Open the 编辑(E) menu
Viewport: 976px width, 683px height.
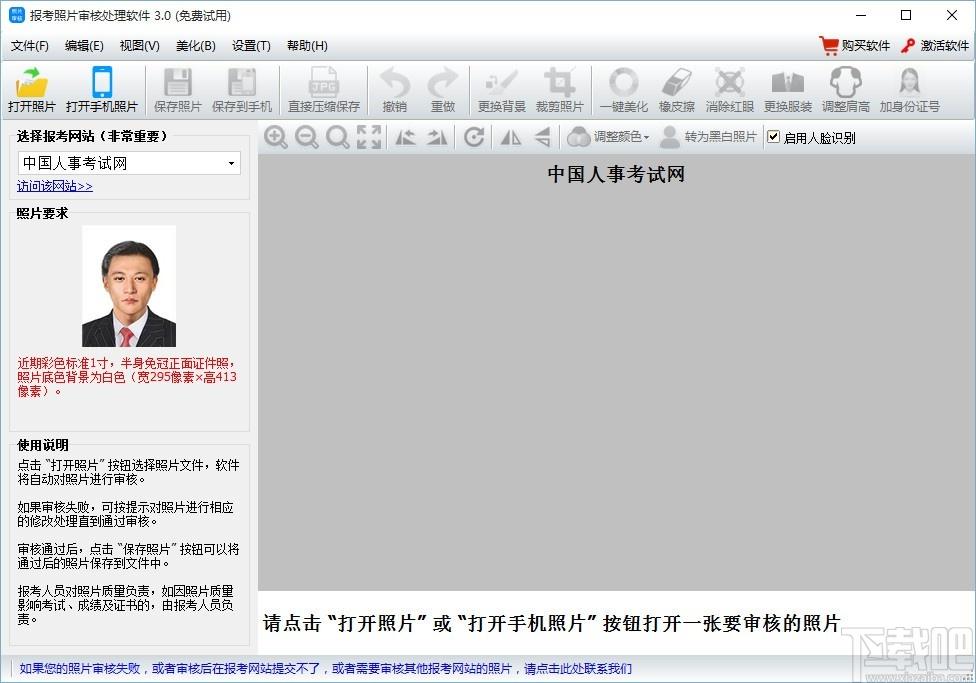point(84,45)
